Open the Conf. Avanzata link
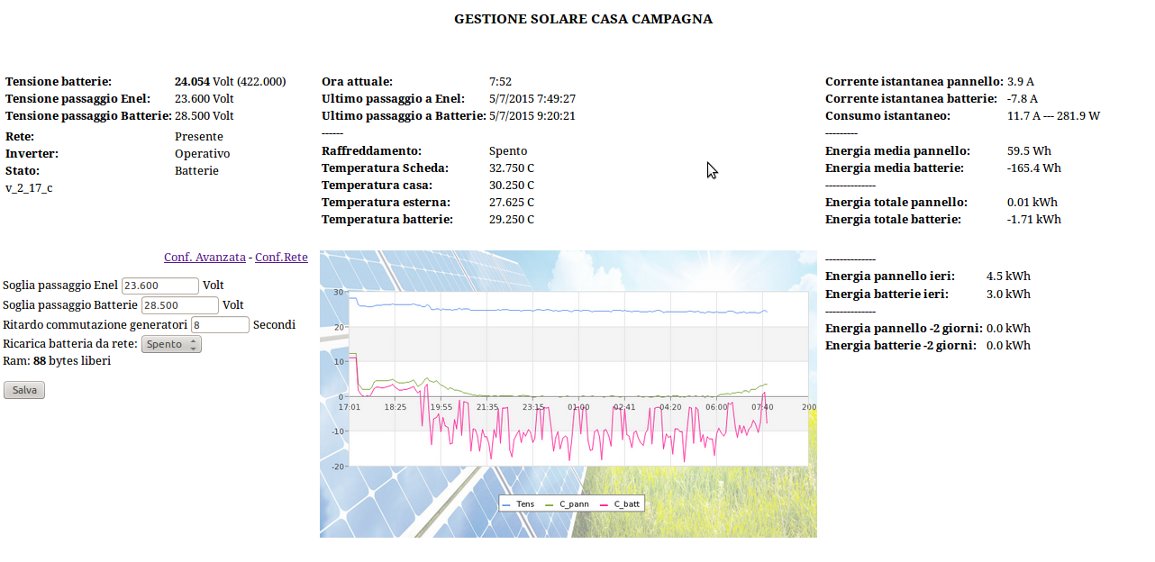This screenshot has width=1155, height=562. [x=205, y=258]
